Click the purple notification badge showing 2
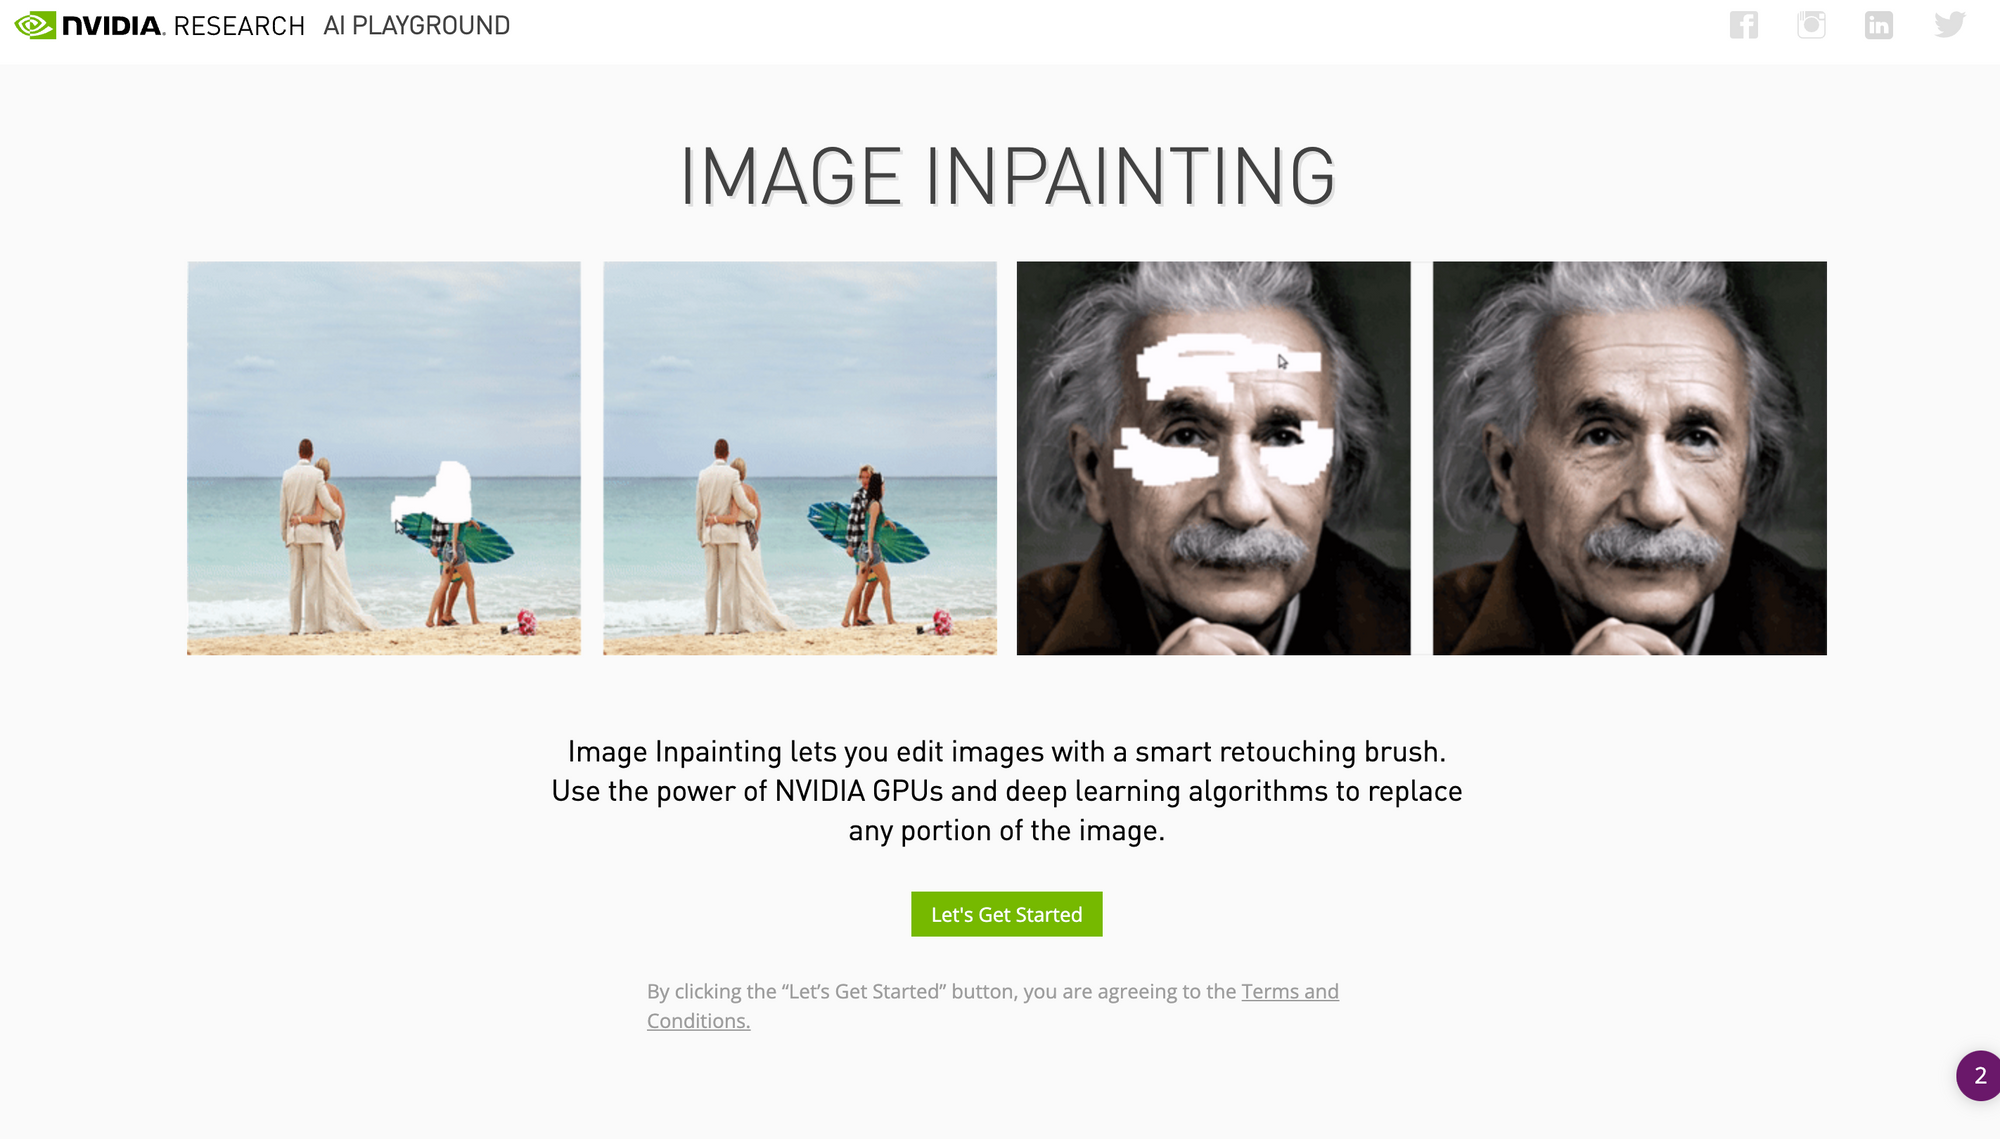This screenshot has height=1139, width=2000. (x=1978, y=1076)
